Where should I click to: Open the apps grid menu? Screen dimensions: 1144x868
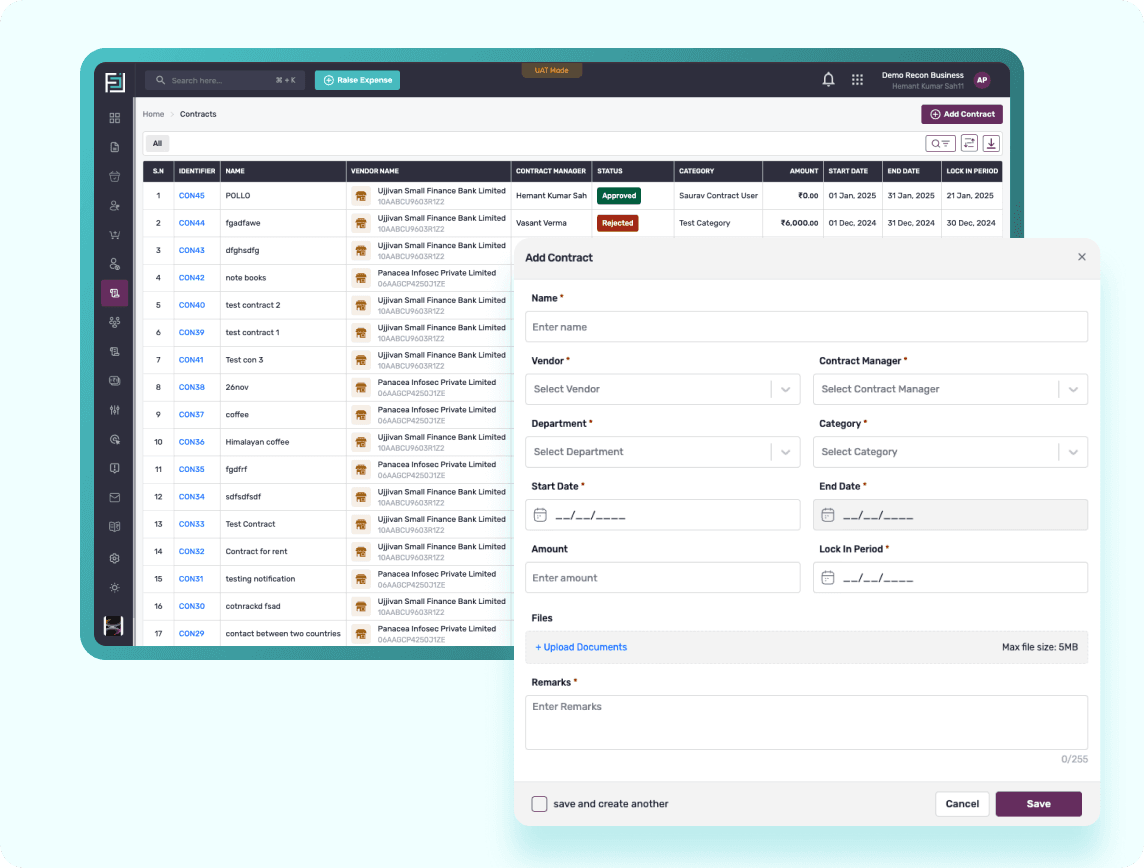[857, 80]
